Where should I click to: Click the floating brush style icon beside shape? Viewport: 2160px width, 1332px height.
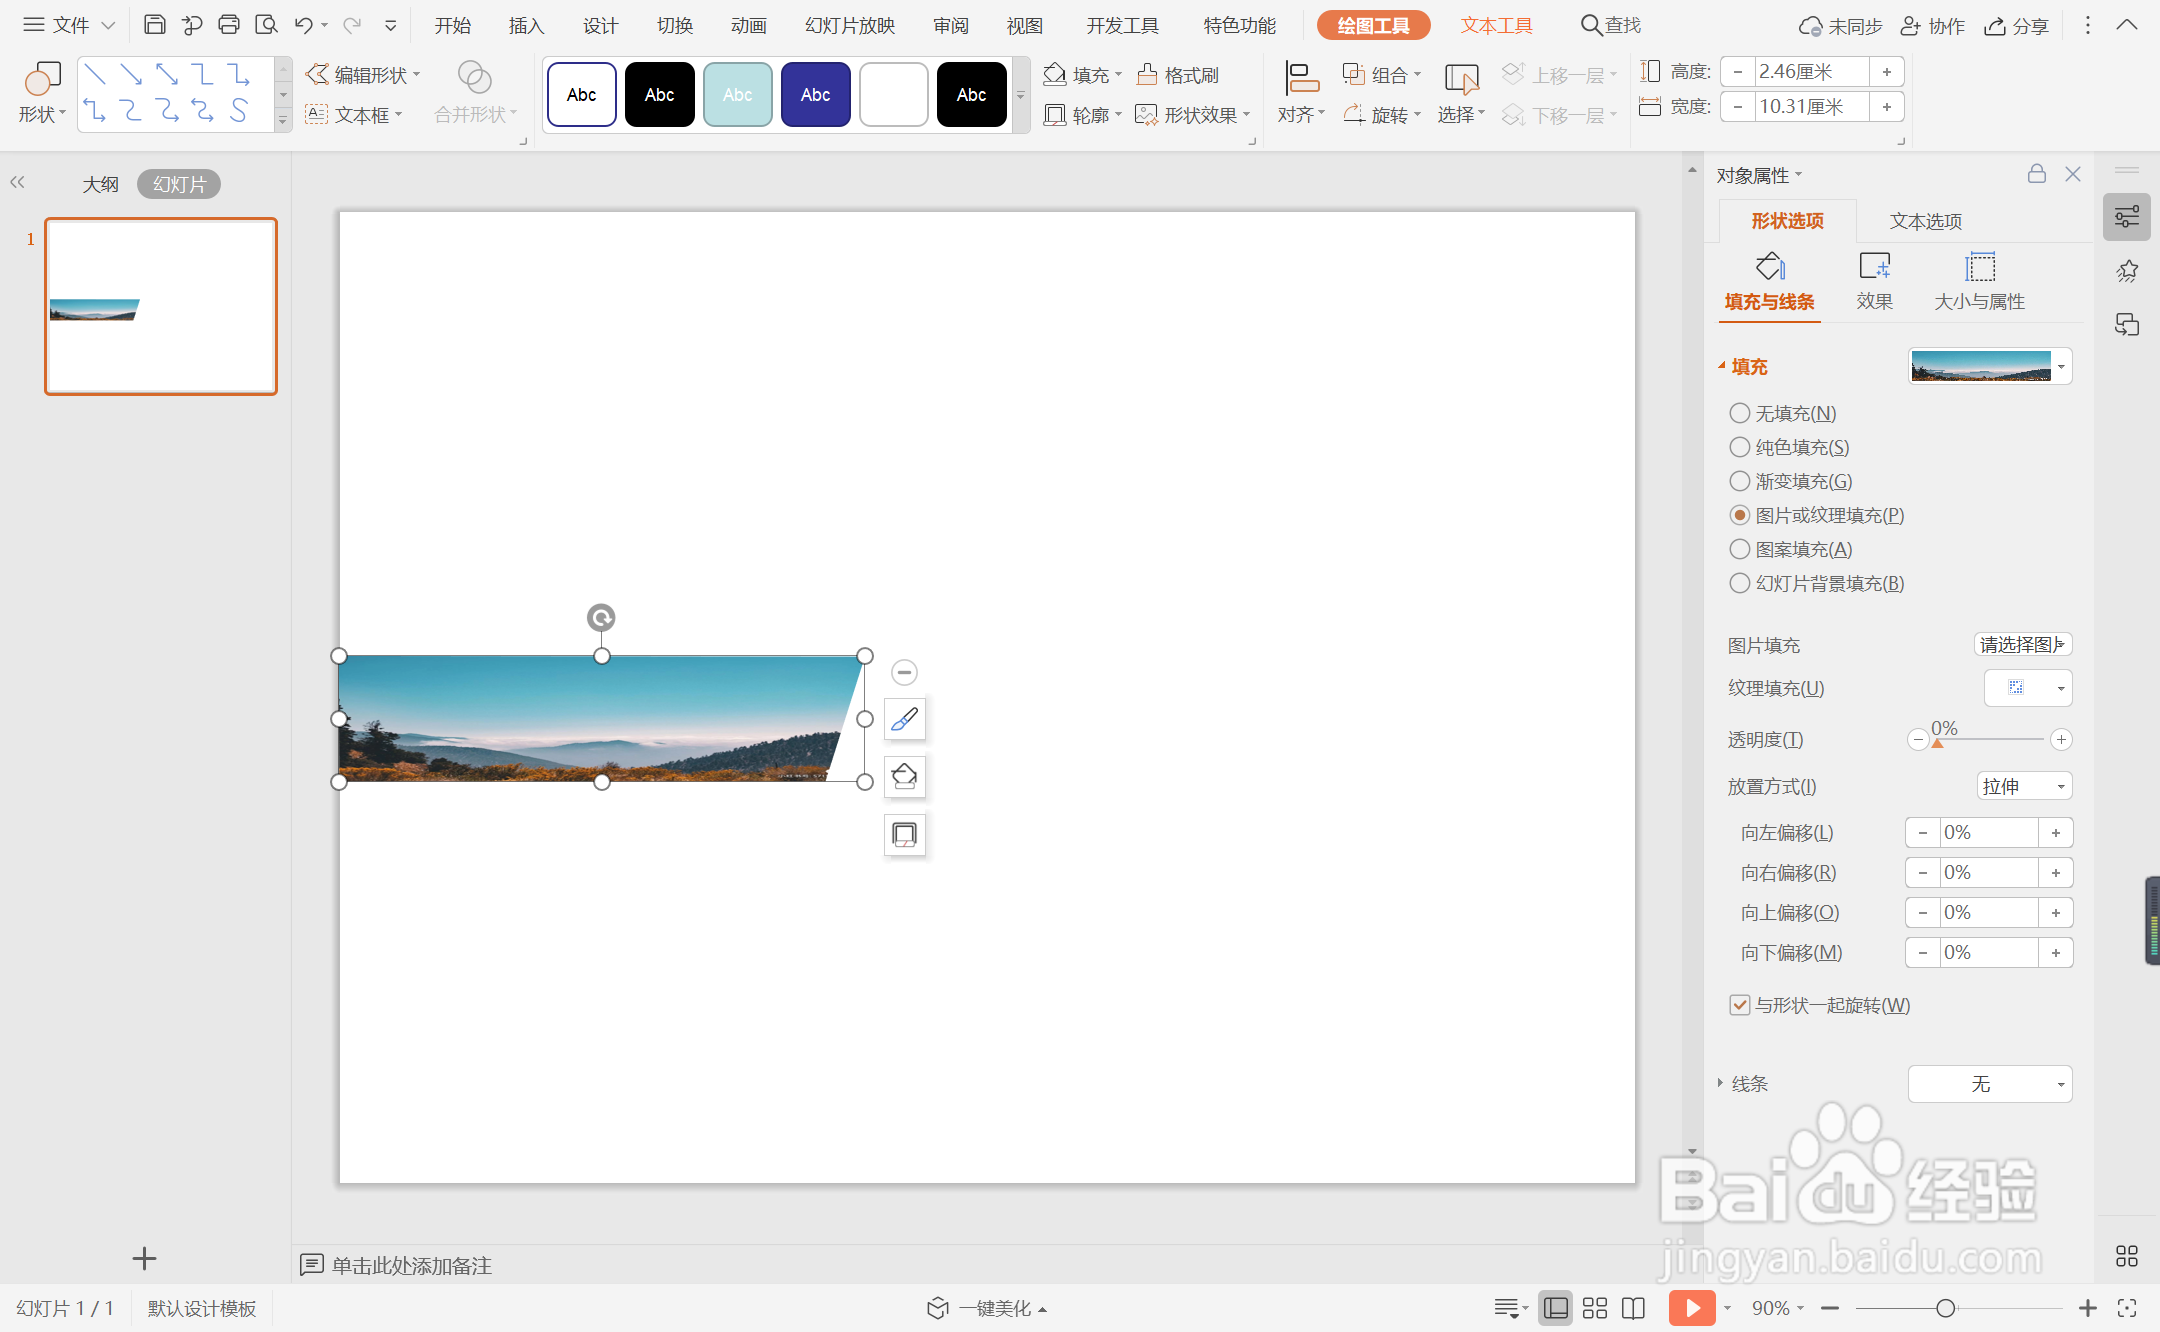click(904, 719)
